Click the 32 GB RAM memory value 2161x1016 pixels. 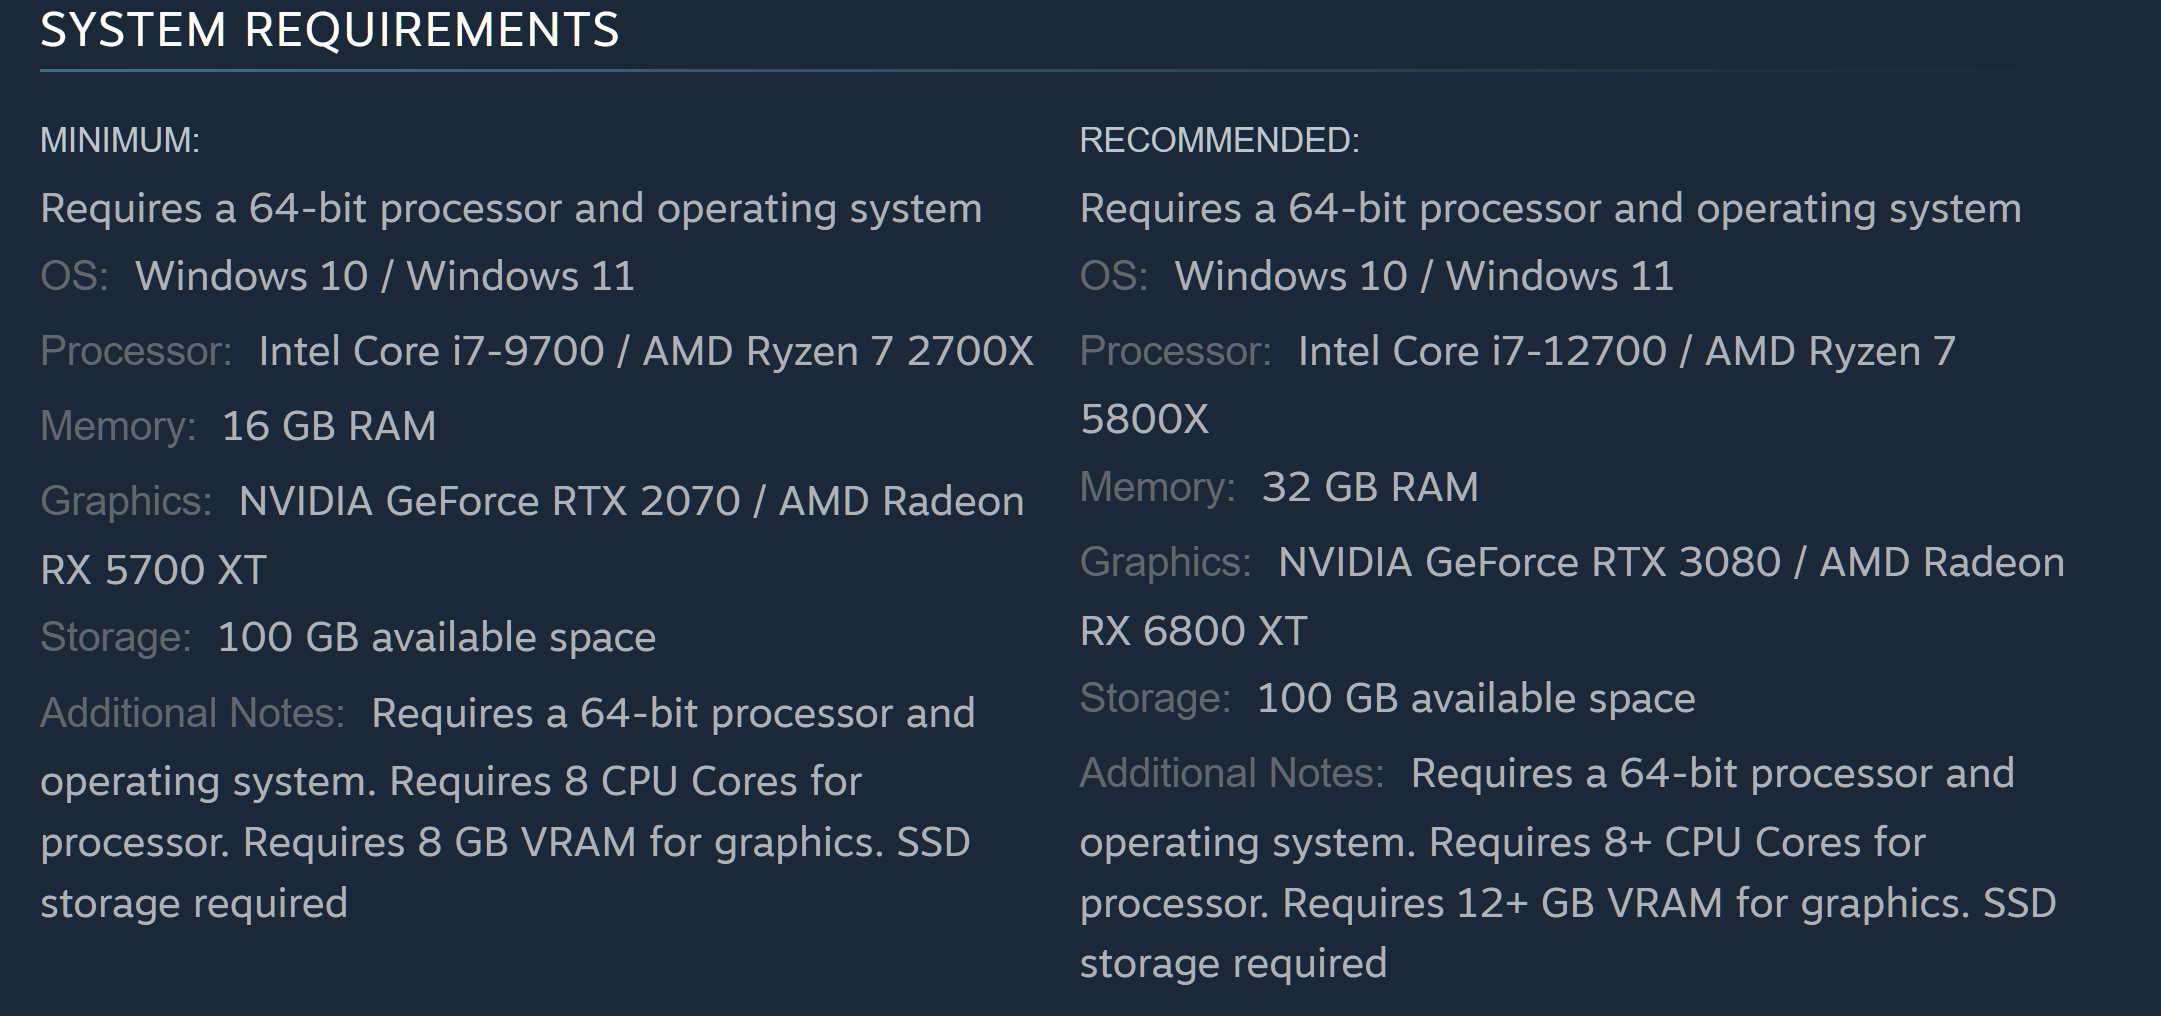click(x=1369, y=488)
